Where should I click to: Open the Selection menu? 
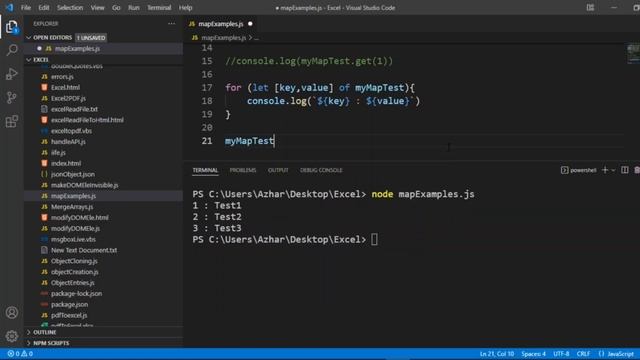point(70,8)
